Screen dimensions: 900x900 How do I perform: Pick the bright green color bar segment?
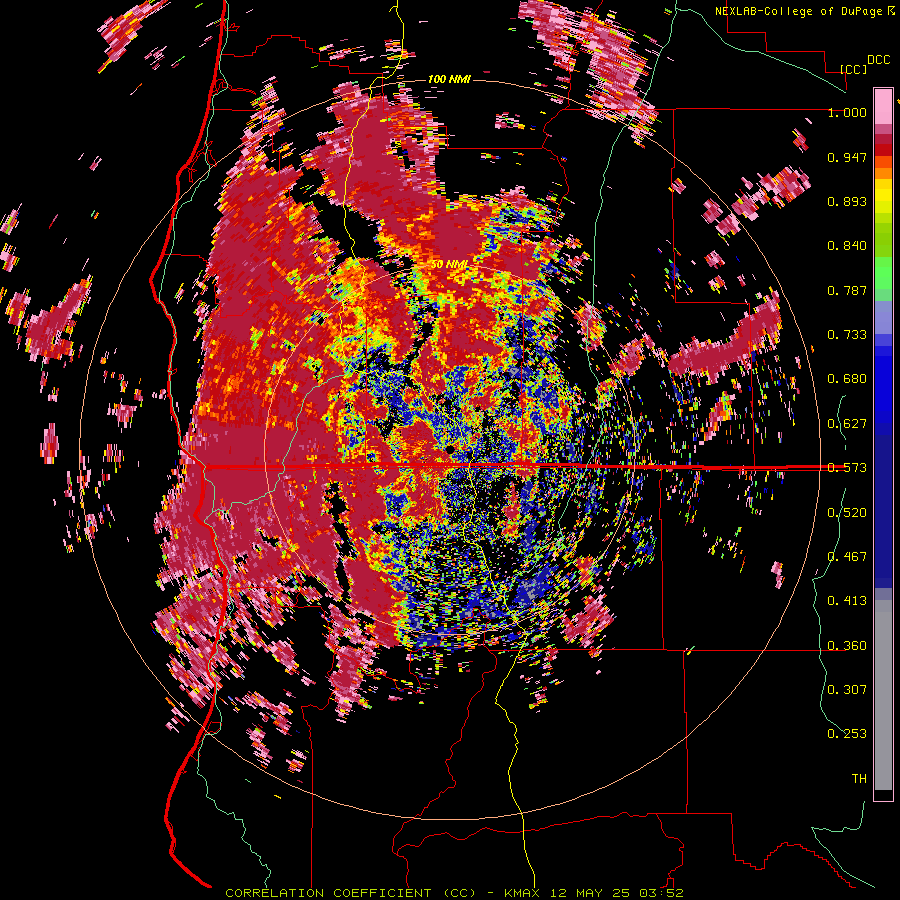883,273
